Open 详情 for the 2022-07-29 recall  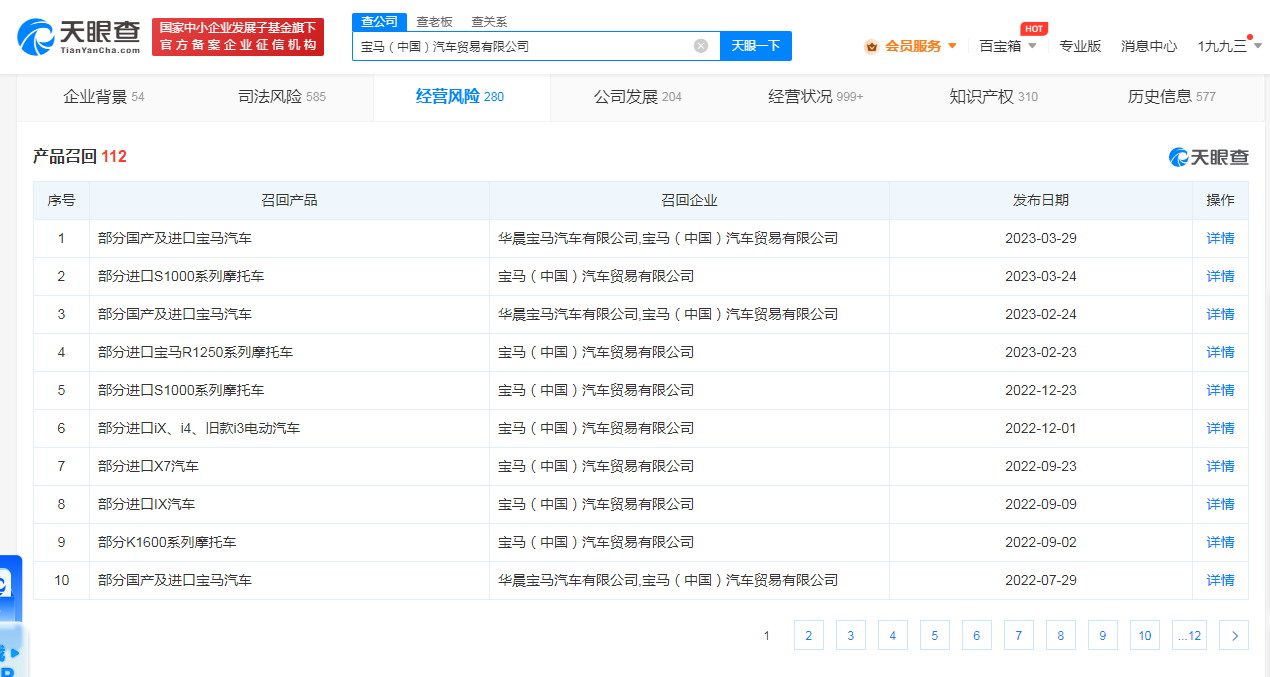(x=1220, y=580)
